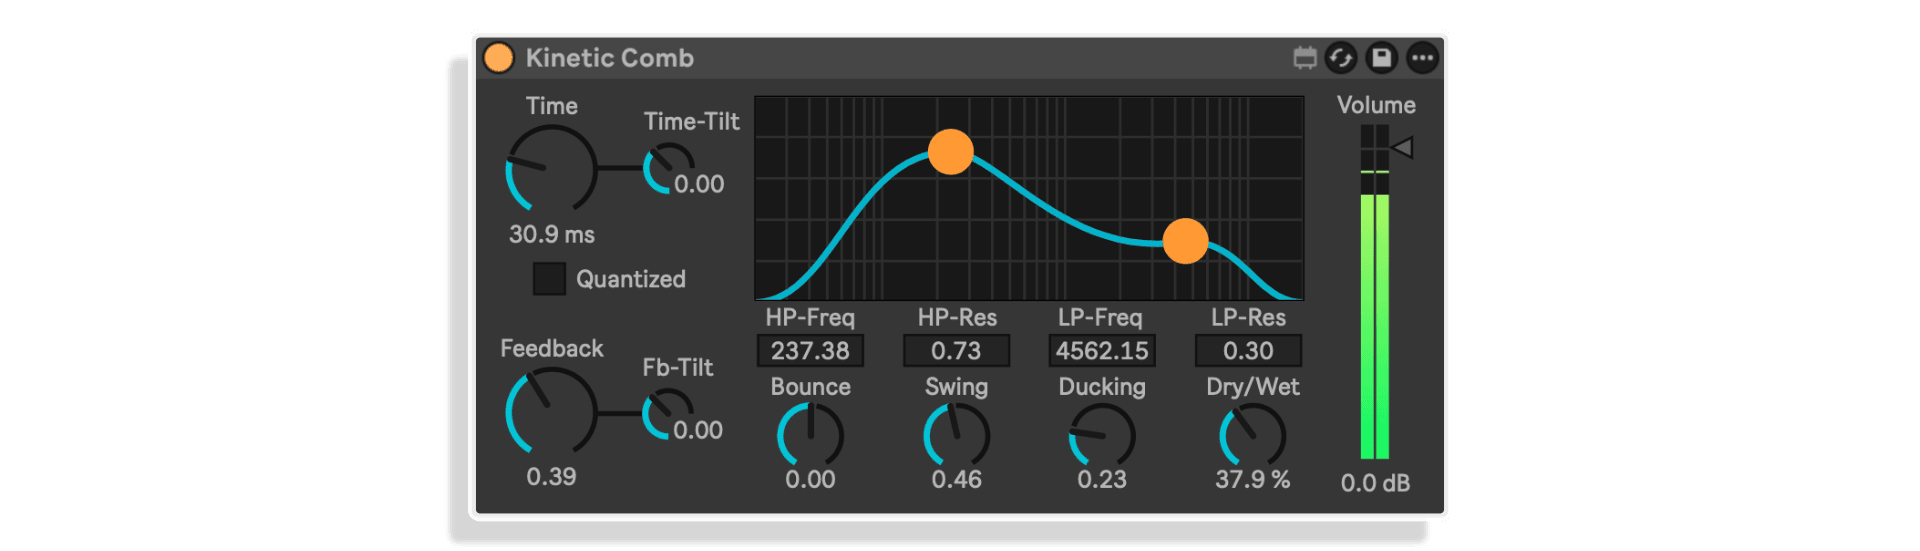Open the three-dots options menu
This screenshot has height=551, width=1920.
pyautogui.click(x=1422, y=58)
